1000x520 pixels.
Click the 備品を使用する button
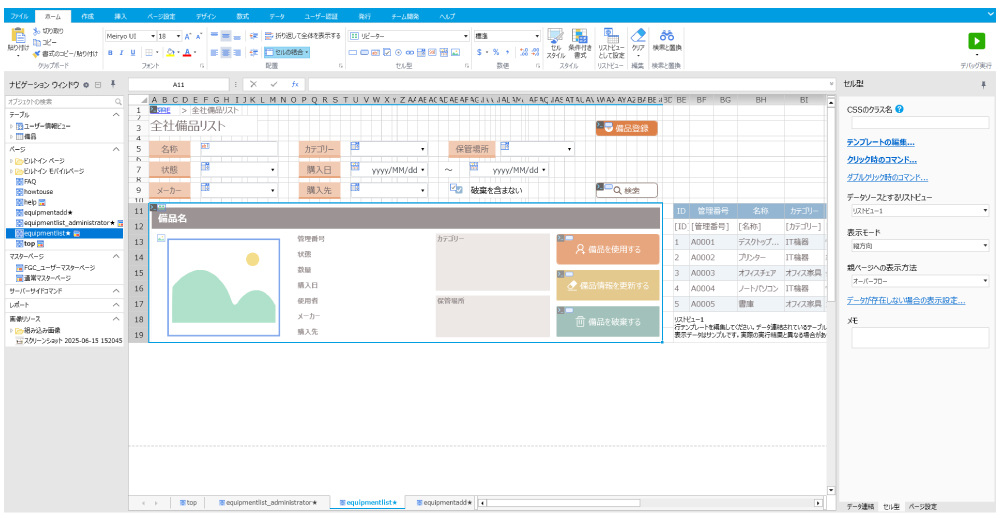[x=608, y=249]
